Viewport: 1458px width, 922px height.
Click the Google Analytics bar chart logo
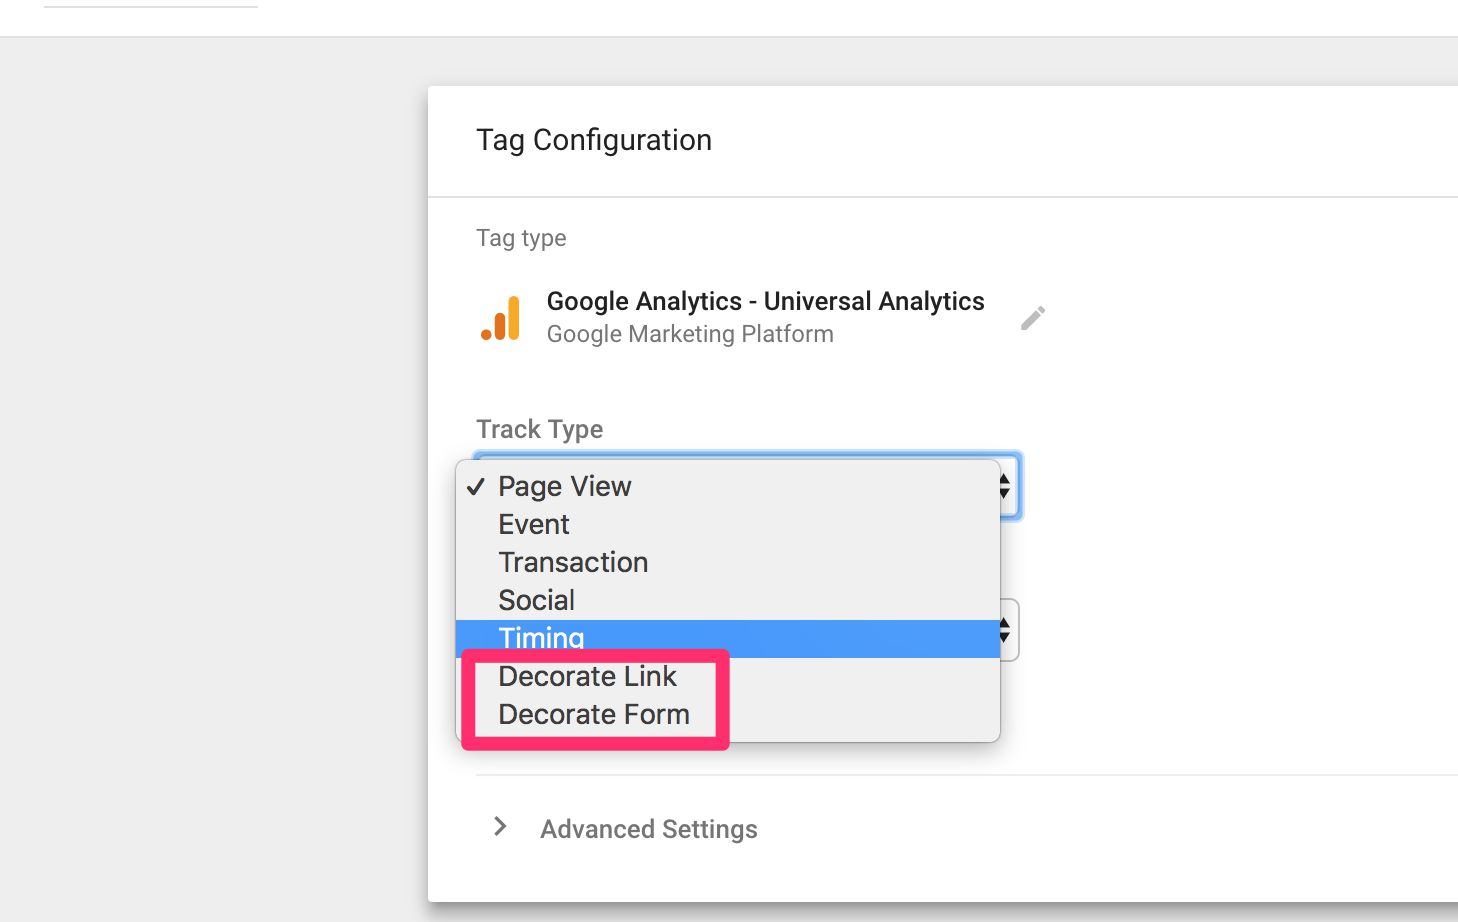point(501,318)
